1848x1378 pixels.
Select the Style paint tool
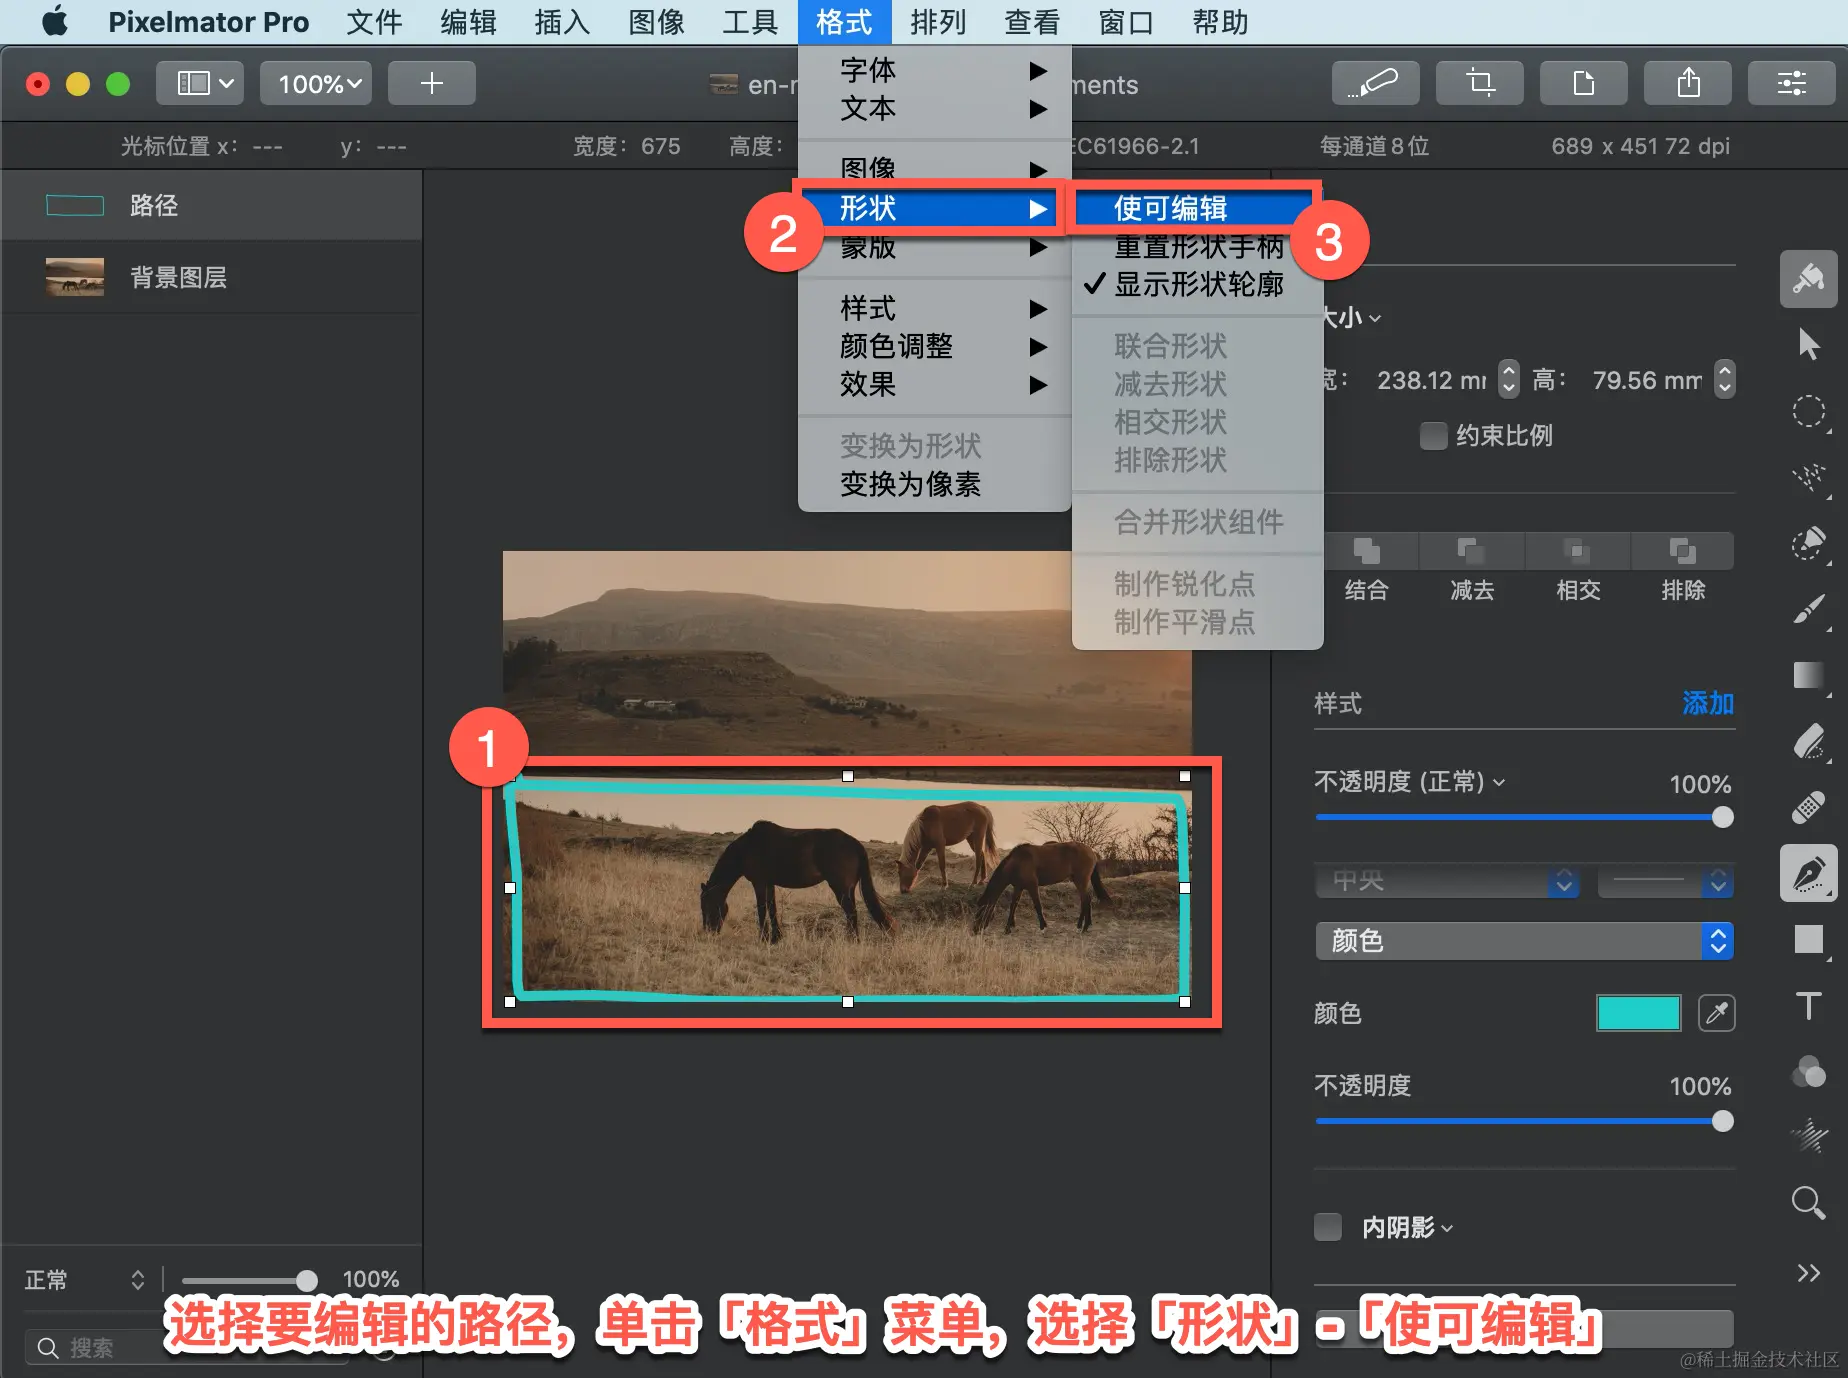pos(1808,278)
